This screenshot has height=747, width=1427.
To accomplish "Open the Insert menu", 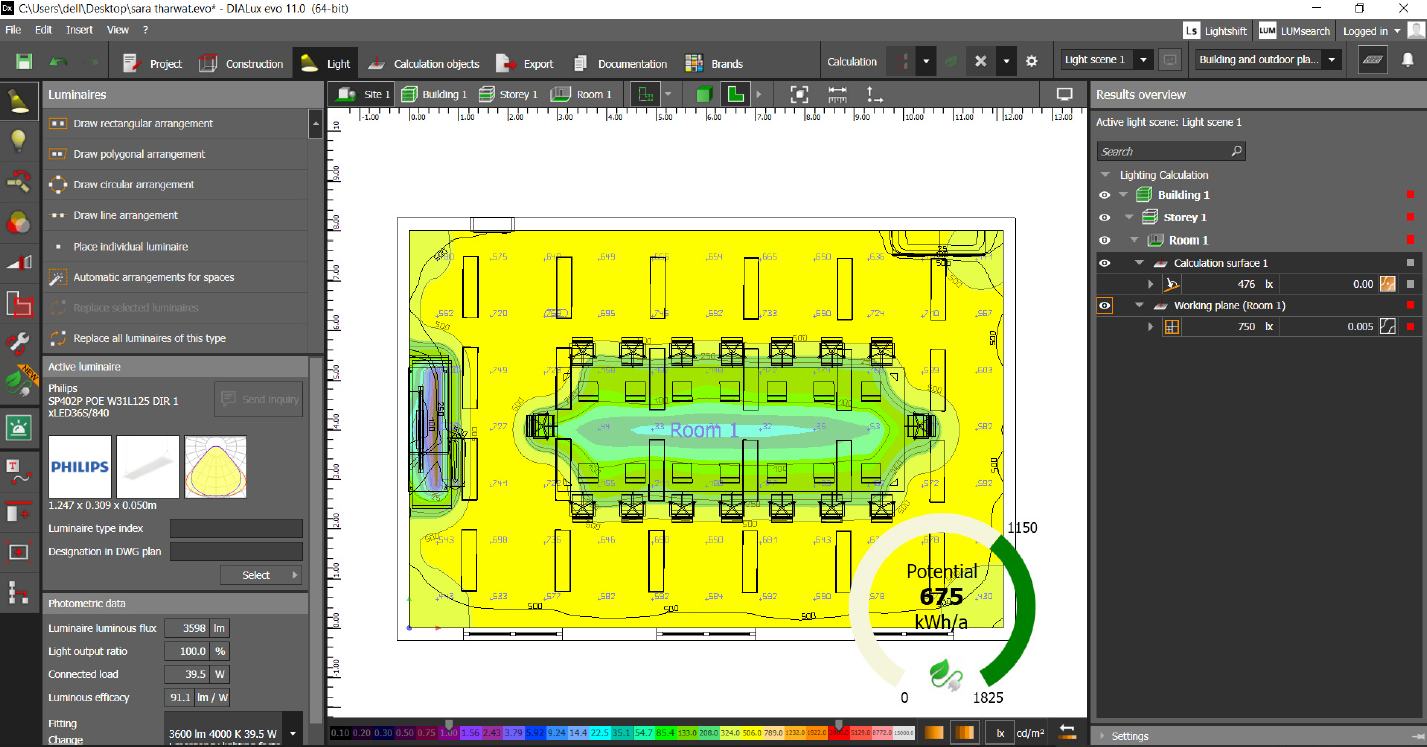I will point(79,29).
